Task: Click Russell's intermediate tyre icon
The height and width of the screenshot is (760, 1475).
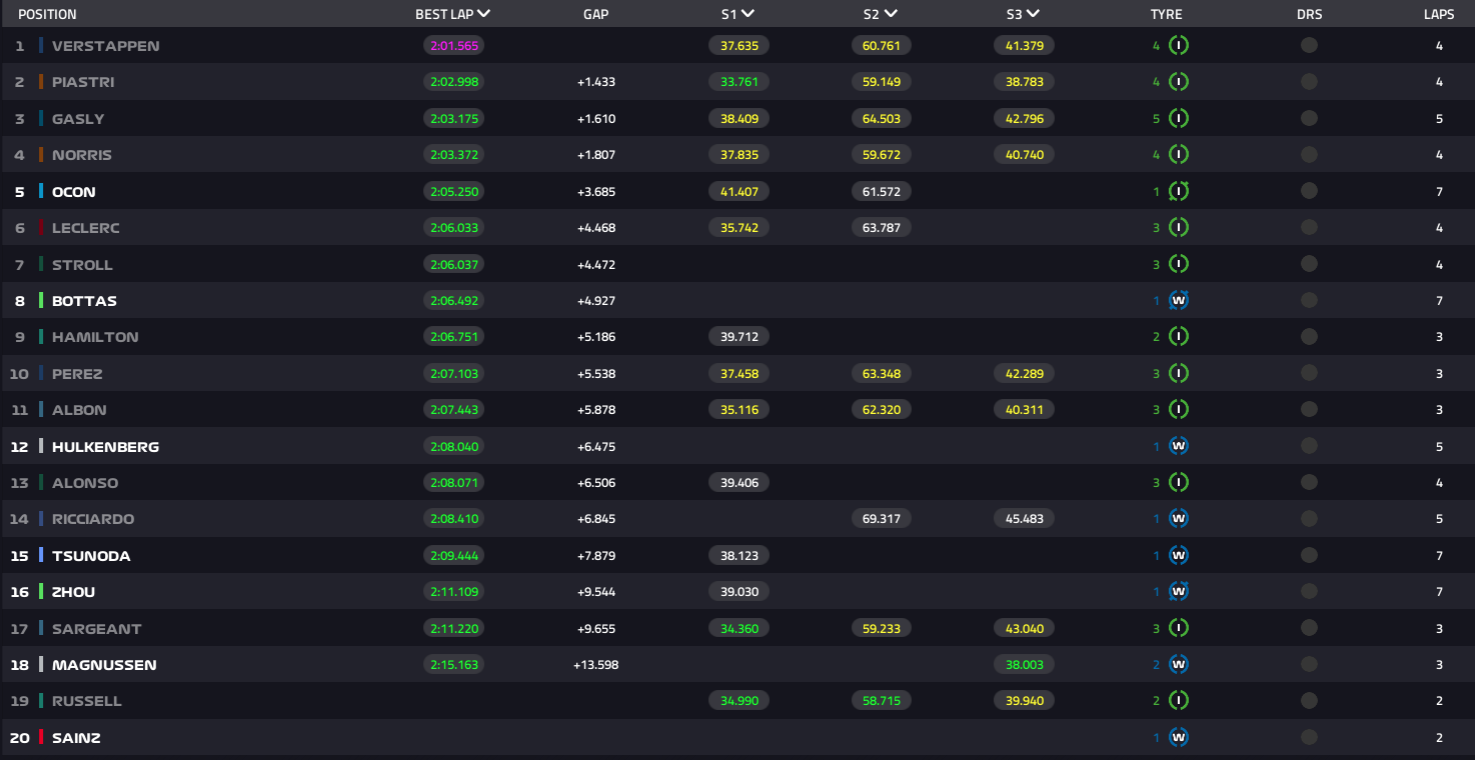Action: click(1179, 701)
